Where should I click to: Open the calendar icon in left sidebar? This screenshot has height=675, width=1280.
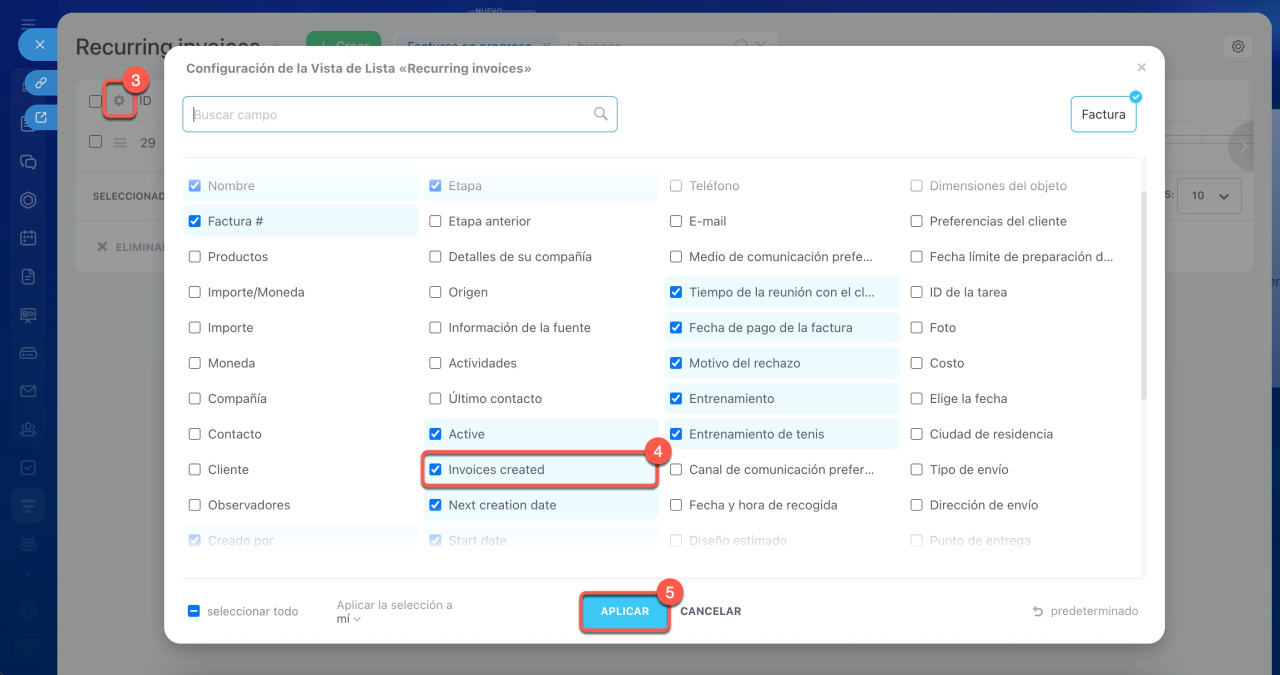pyautogui.click(x=28, y=238)
